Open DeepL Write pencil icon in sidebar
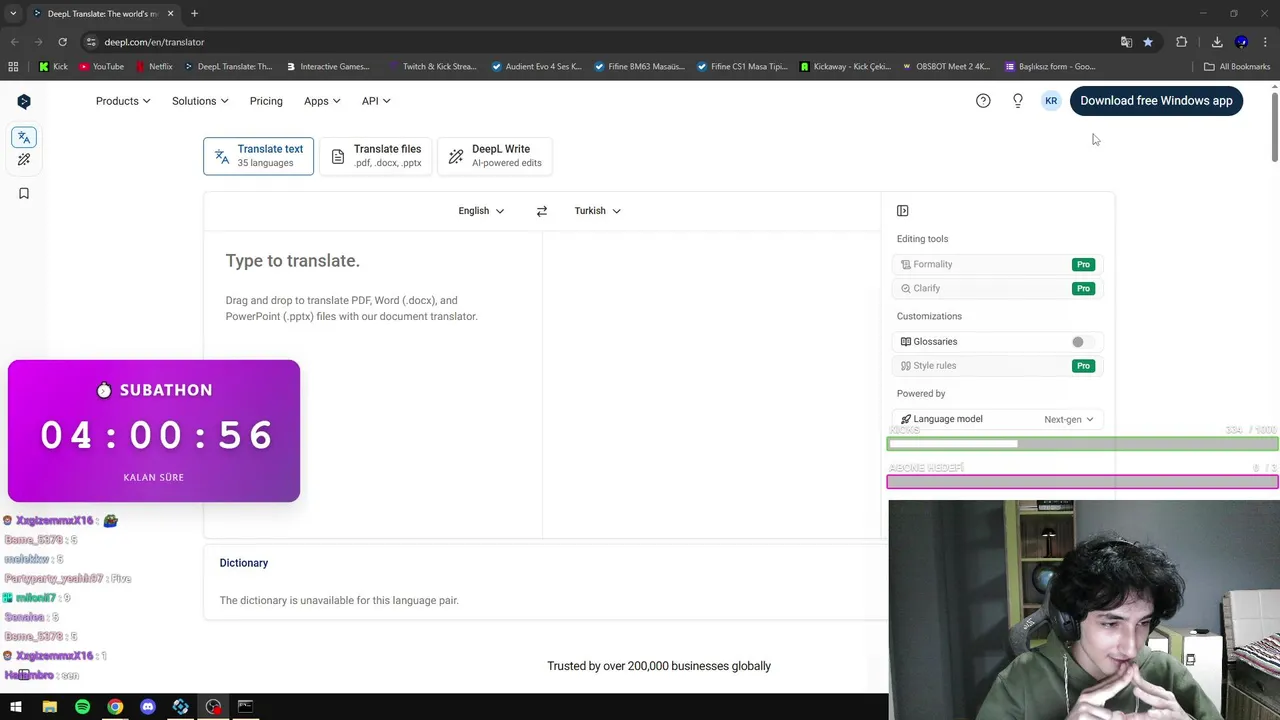1280x720 pixels. [24, 160]
